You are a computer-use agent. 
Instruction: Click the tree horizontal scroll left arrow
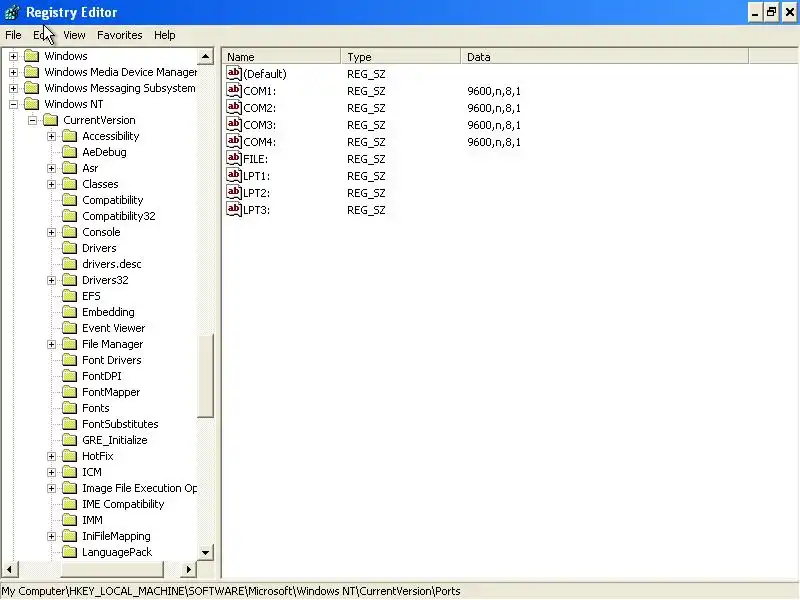[x=9, y=569]
